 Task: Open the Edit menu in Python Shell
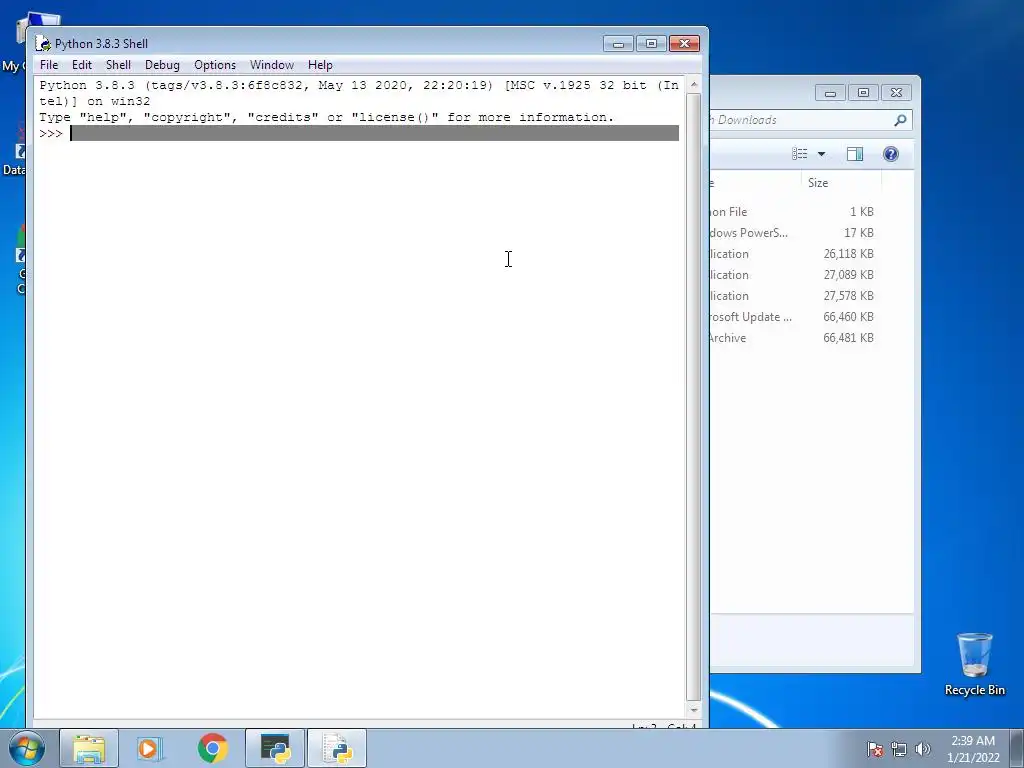coord(82,65)
